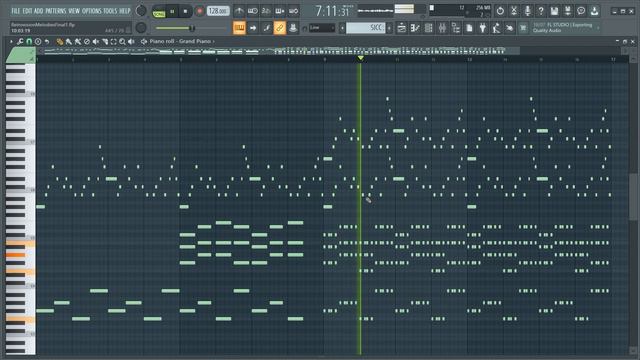This screenshot has height=360, width=640.
Task: Open the Channel rack
Action: 429,28
